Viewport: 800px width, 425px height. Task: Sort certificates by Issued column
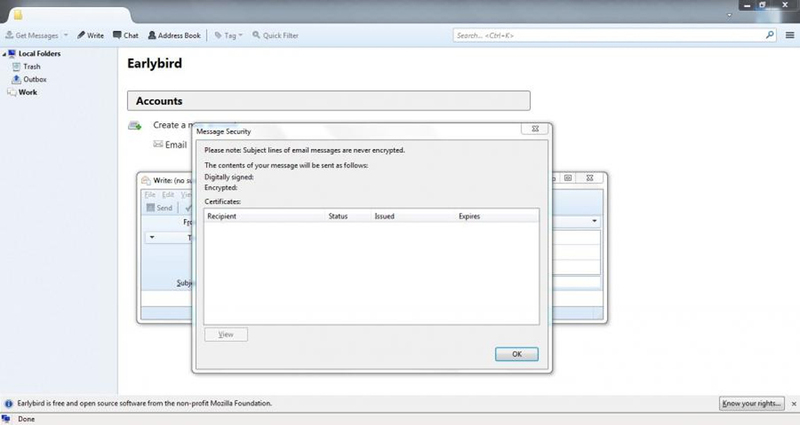(x=413, y=216)
